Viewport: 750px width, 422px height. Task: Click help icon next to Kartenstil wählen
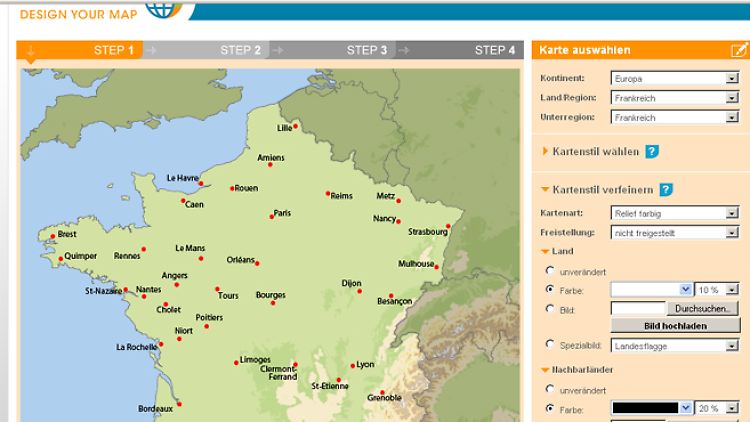click(652, 152)
